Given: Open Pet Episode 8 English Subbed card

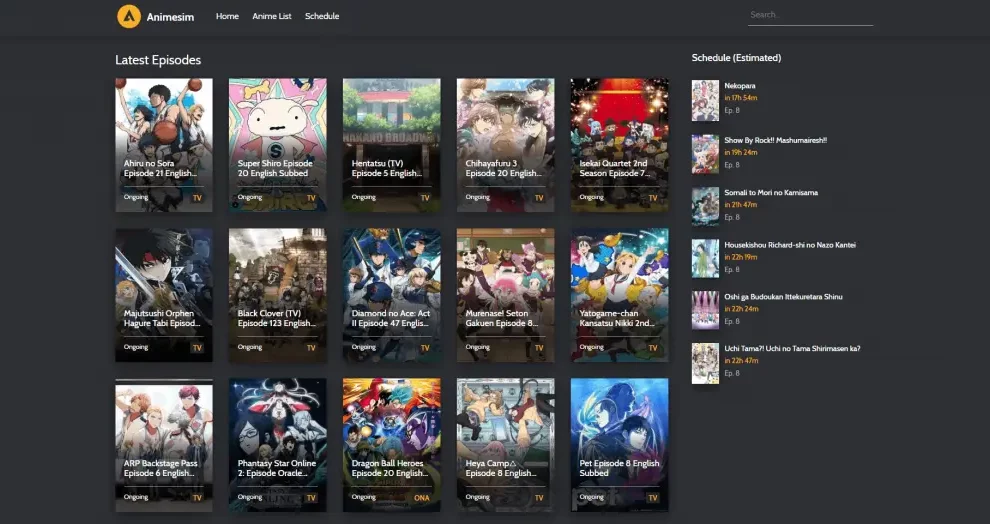Looking at the screenshot, I should point(619,445).
